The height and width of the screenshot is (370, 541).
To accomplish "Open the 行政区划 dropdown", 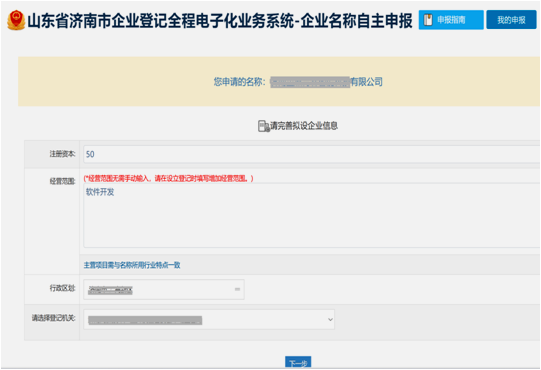I will click(164, 289).
